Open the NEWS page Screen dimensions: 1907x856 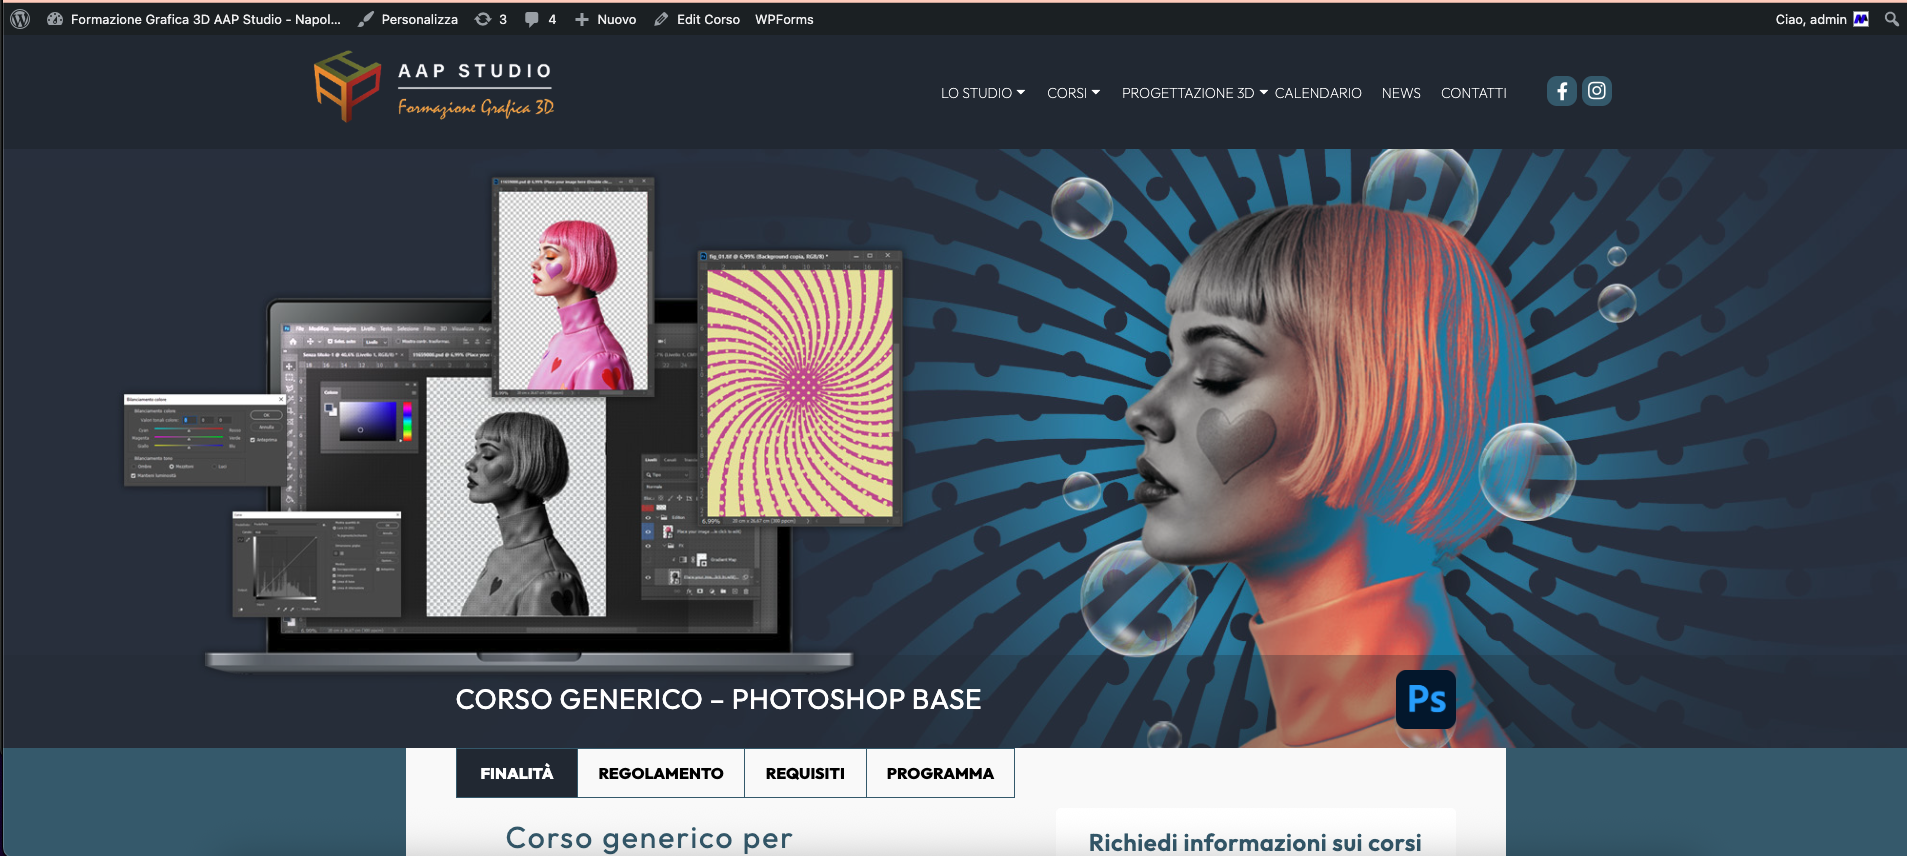[x=1401, y=93]
